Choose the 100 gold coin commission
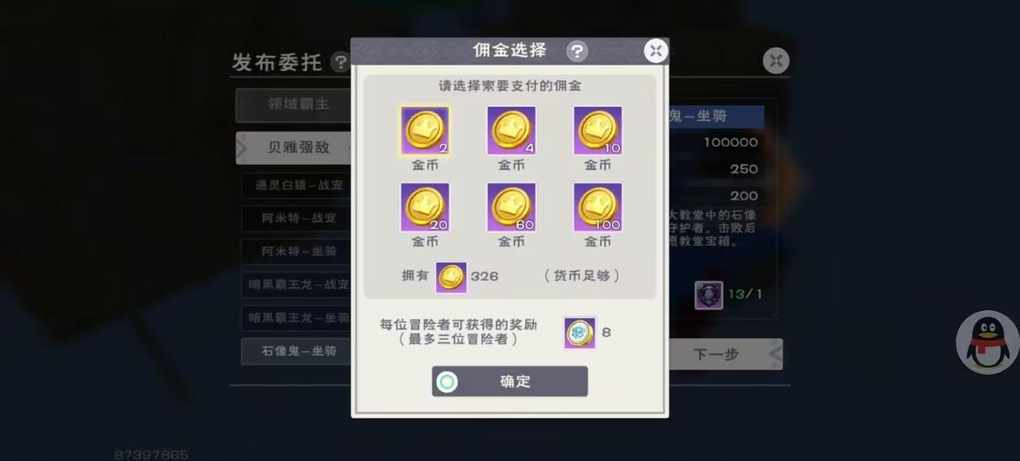 (597, 207)
